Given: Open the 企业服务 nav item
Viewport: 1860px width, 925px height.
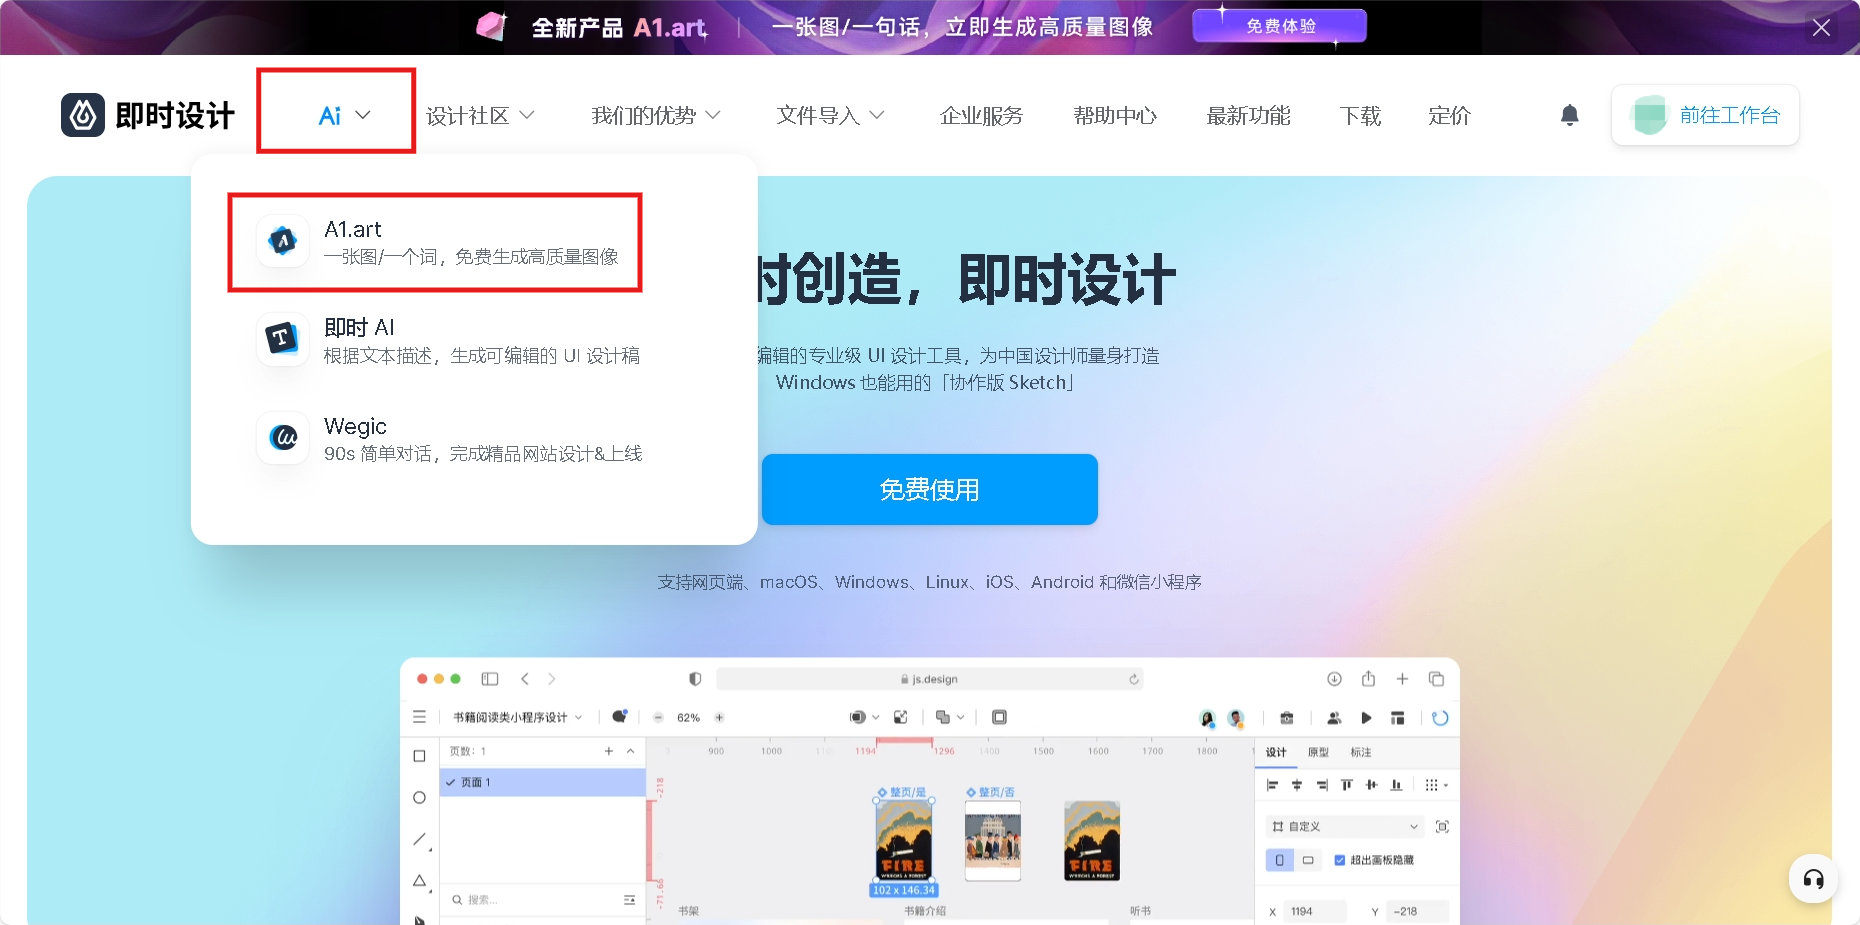Looking at the screenshot, I should [981, 116].
